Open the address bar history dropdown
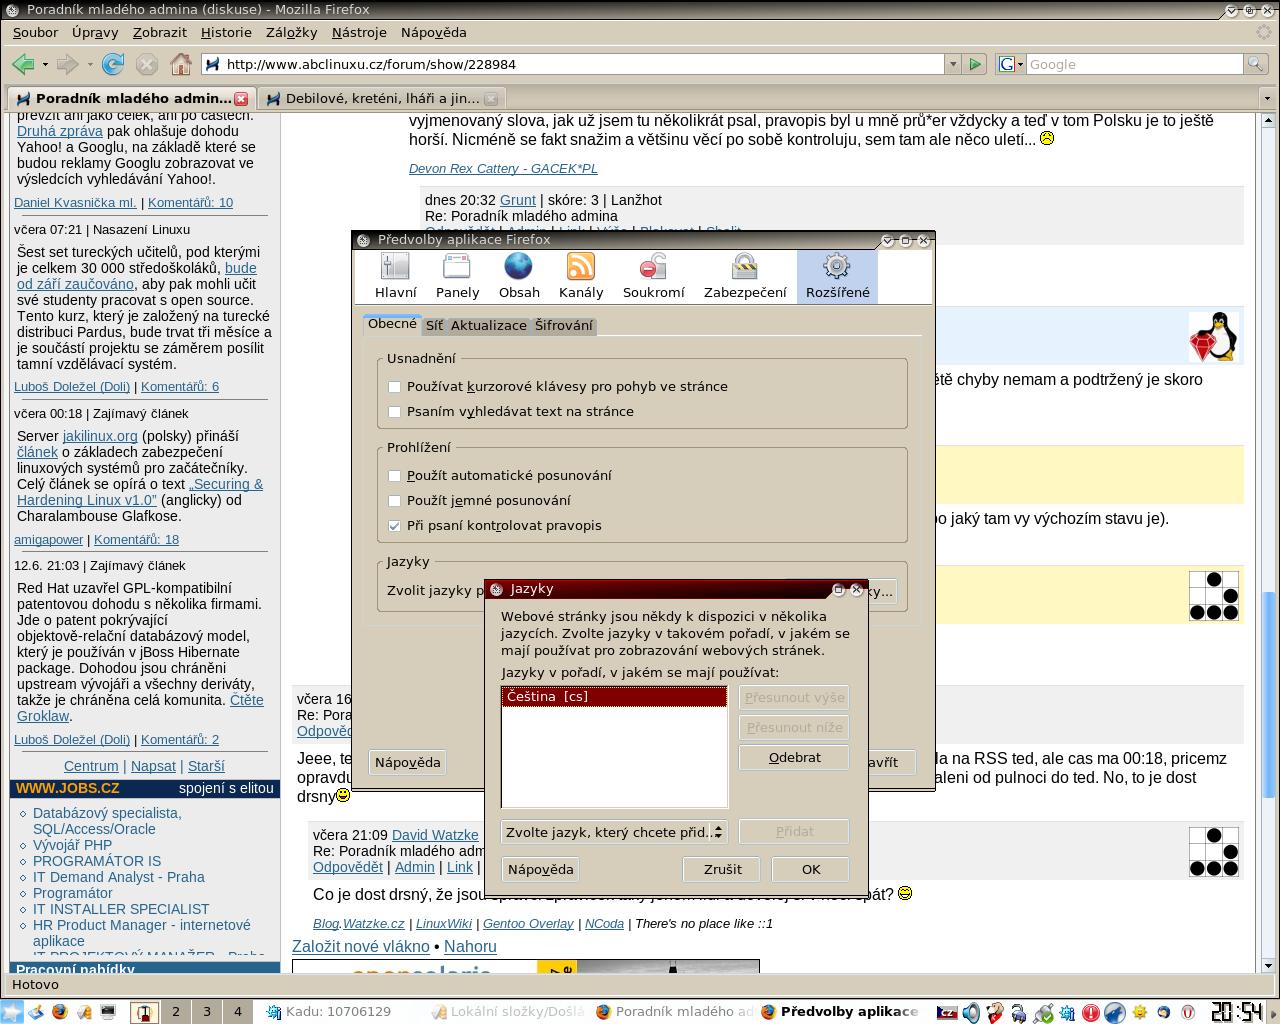Viewport: 1280px width, 1024px height. (952, 64)
